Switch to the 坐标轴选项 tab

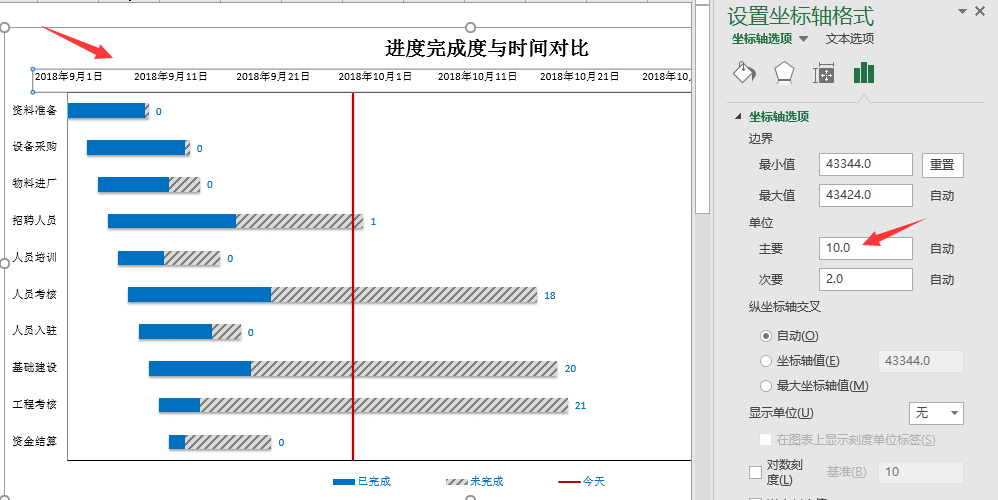(762, 38)
